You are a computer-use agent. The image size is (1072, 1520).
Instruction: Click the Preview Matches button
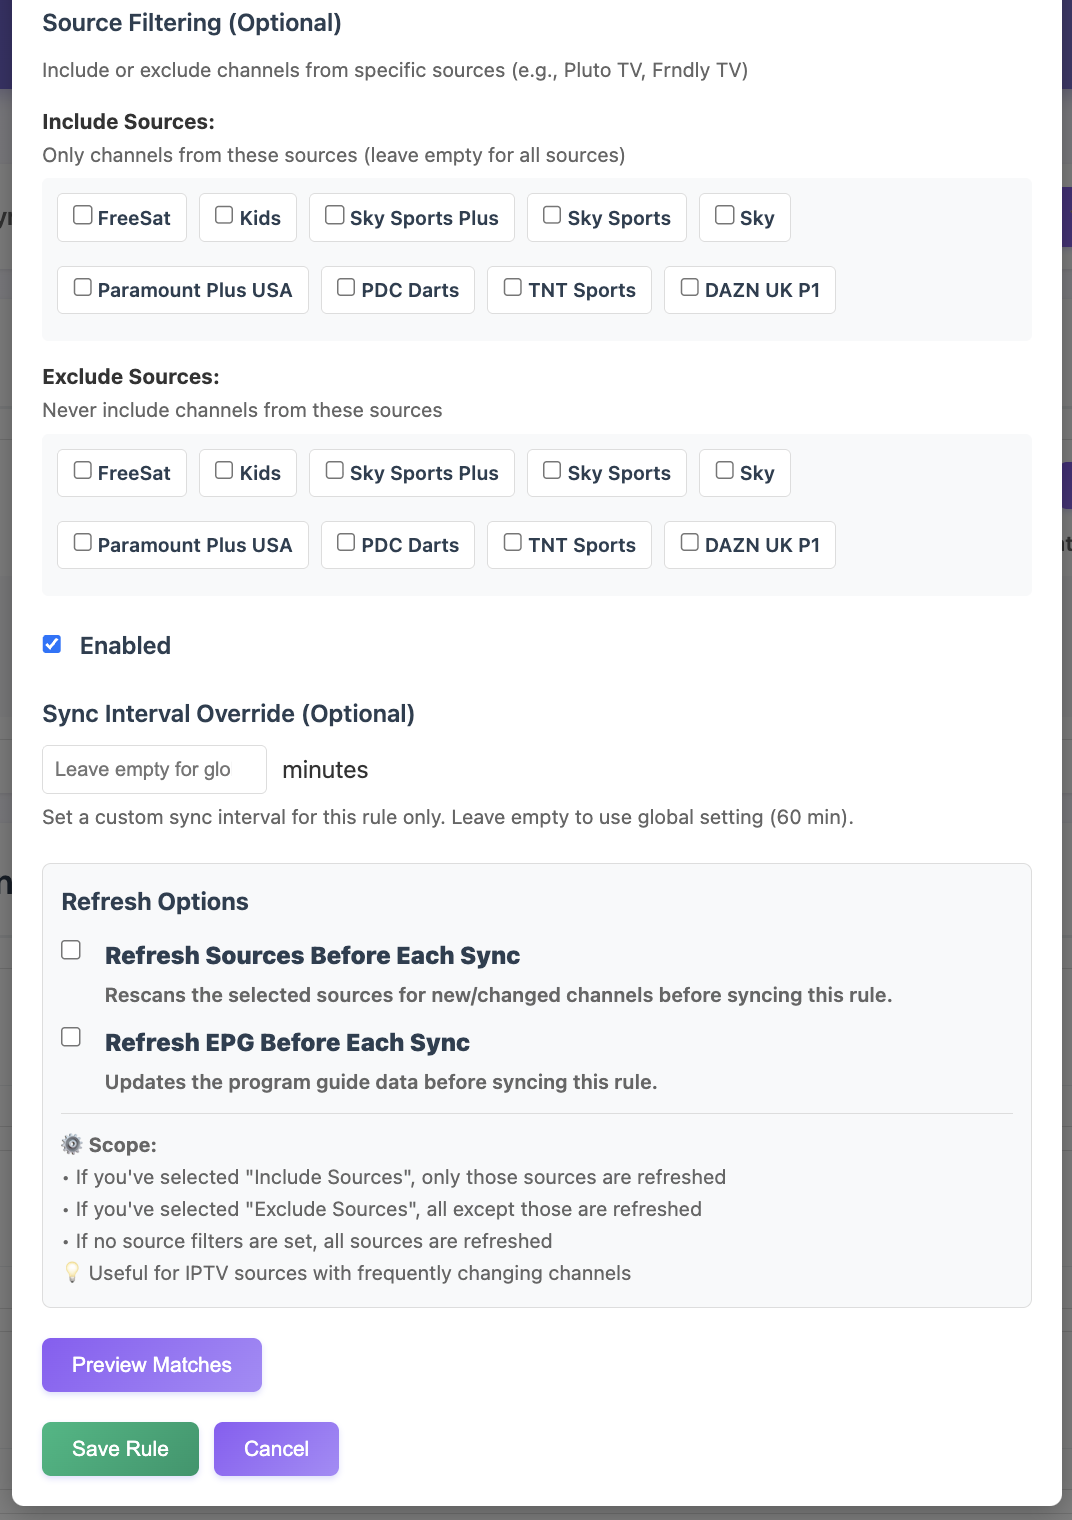(x=152, y=1365)
